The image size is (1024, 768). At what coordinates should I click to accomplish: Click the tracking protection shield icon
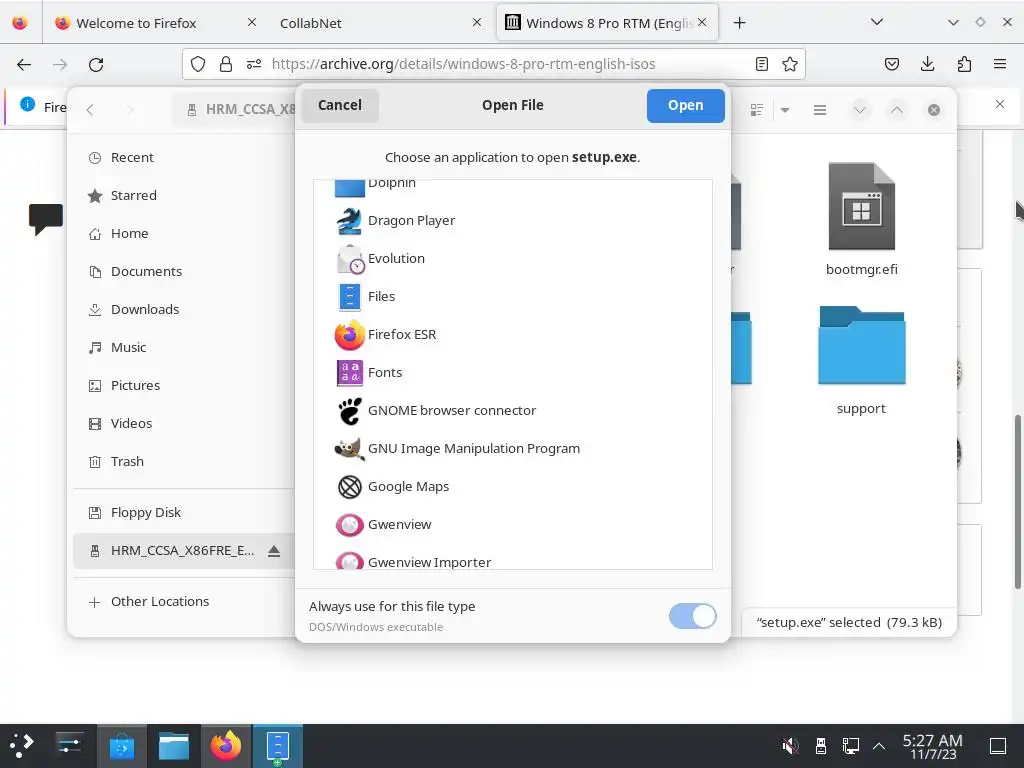click(x=198, y=64)
